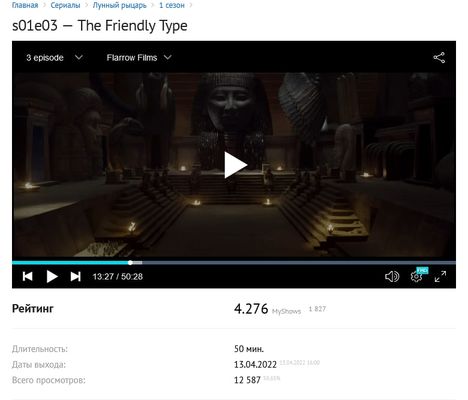Click the chevron next to 3 episode
The width and height of the screenshot is (468, 400).
[x=79, y=57]
